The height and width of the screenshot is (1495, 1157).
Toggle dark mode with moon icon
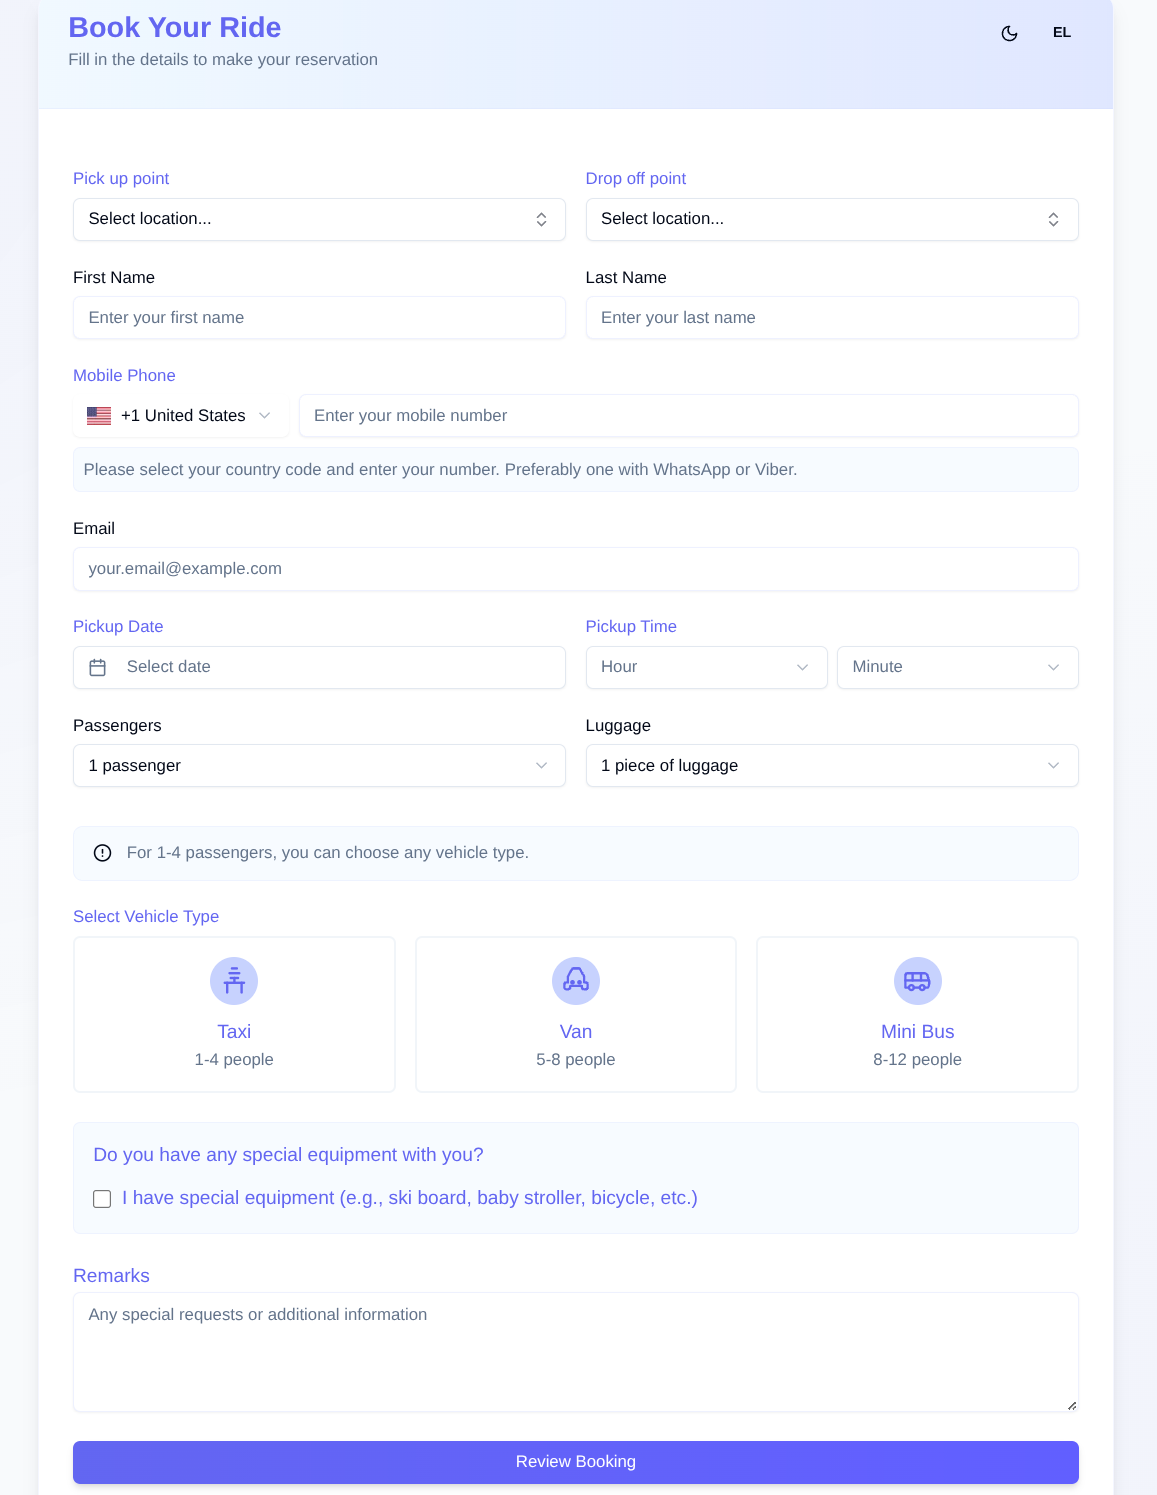click(1009, 33)
